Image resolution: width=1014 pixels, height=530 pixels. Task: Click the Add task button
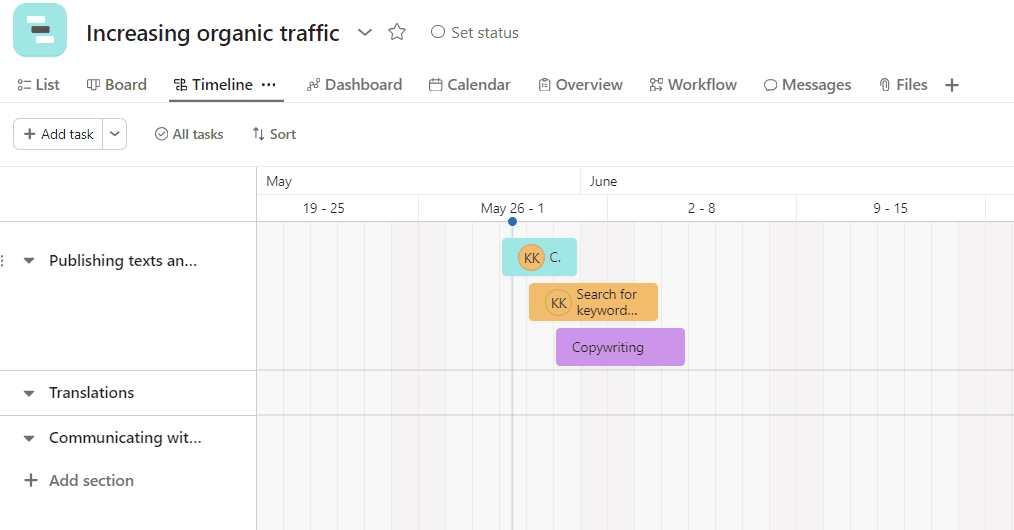coord(58,134)
